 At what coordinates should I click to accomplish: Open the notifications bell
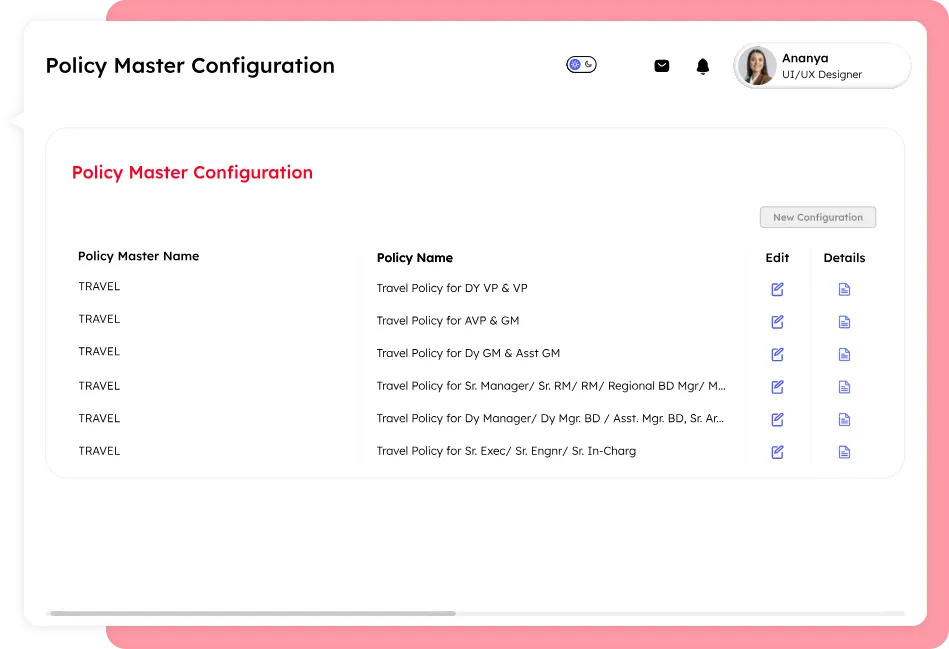click(x=703, y=66)
